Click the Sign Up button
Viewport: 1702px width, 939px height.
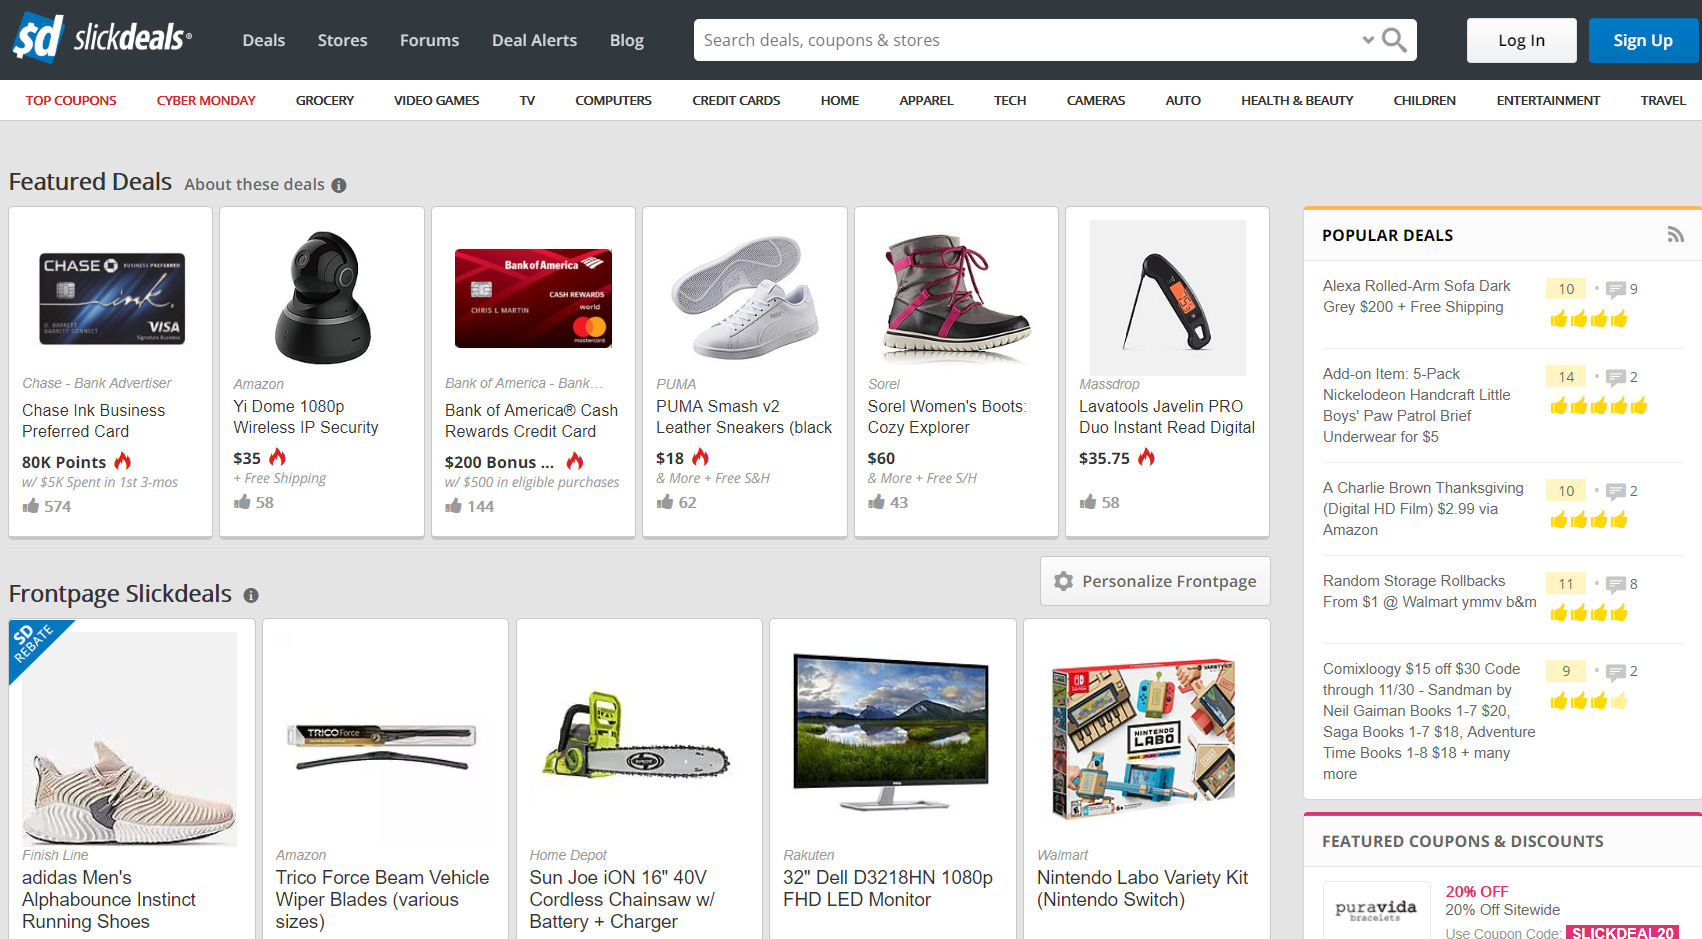pos(1643,40)
